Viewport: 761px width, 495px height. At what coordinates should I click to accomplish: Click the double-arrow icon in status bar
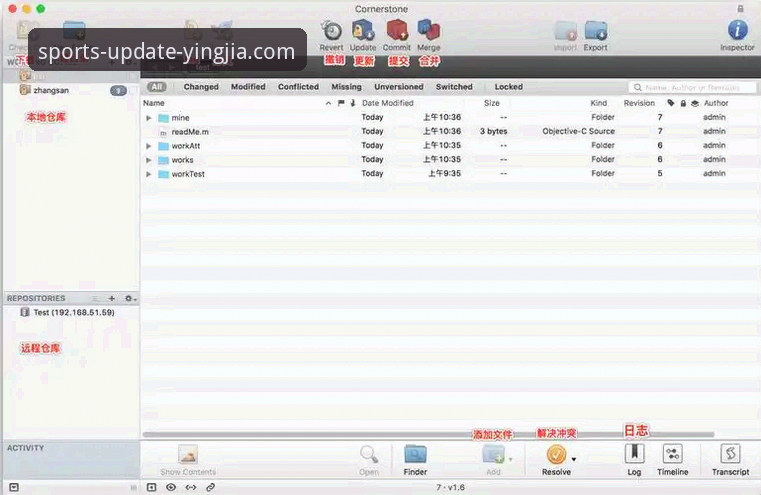coord(191,487)
